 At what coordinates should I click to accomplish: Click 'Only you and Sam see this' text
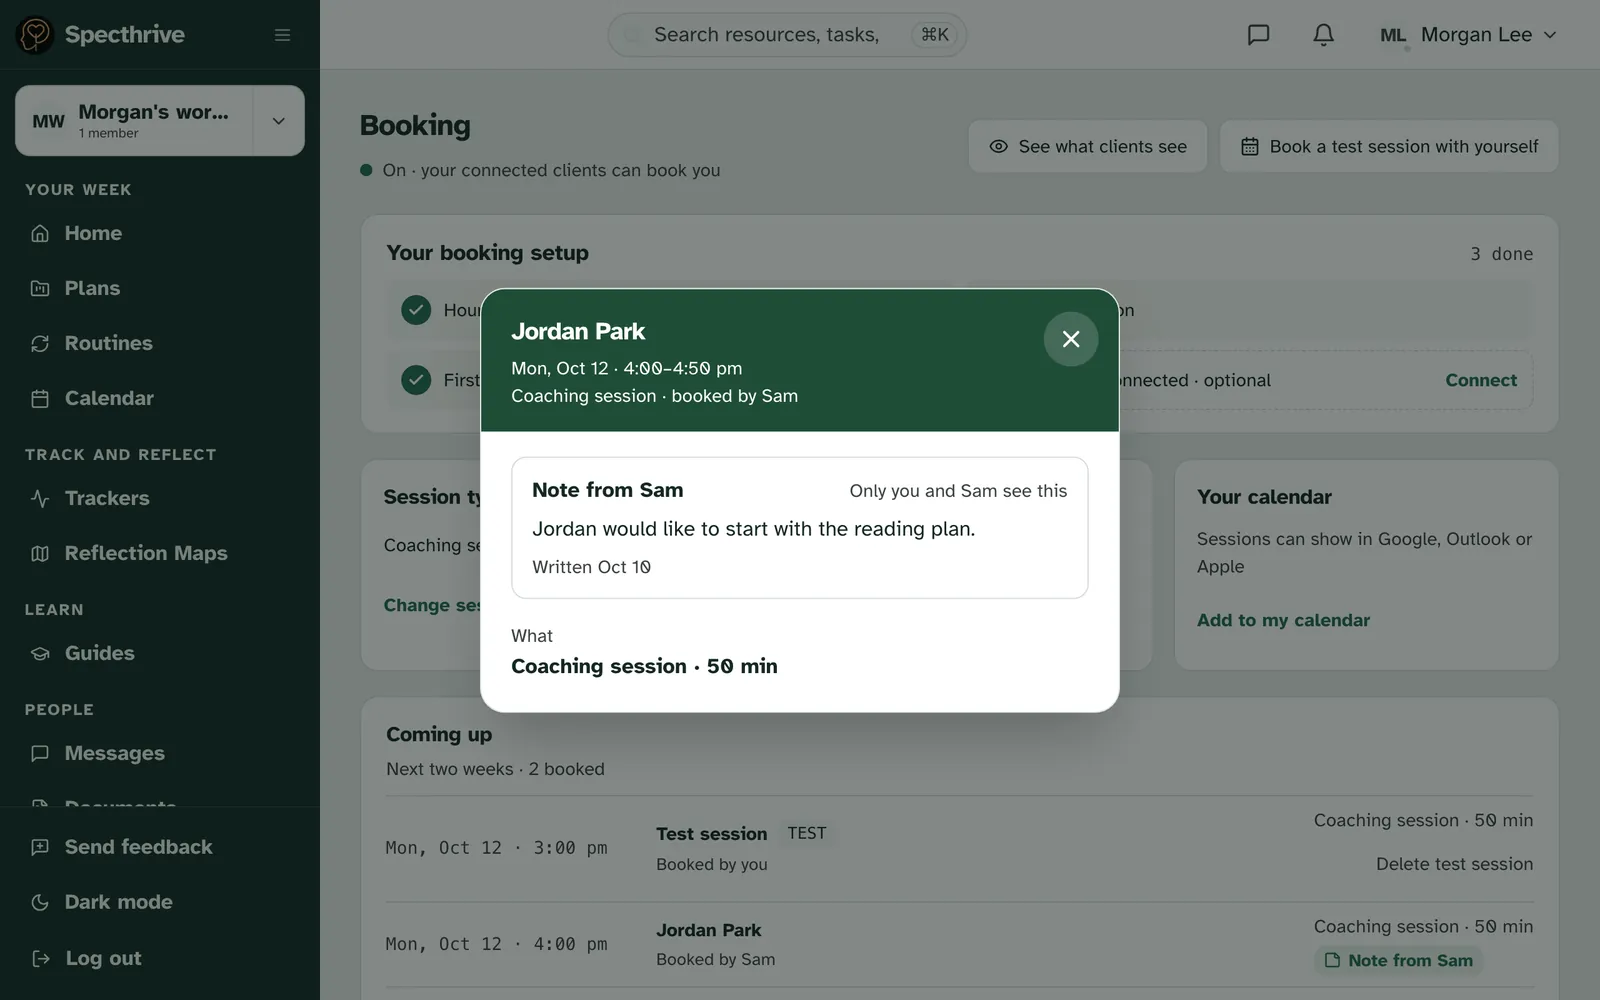tap(958, 491)
